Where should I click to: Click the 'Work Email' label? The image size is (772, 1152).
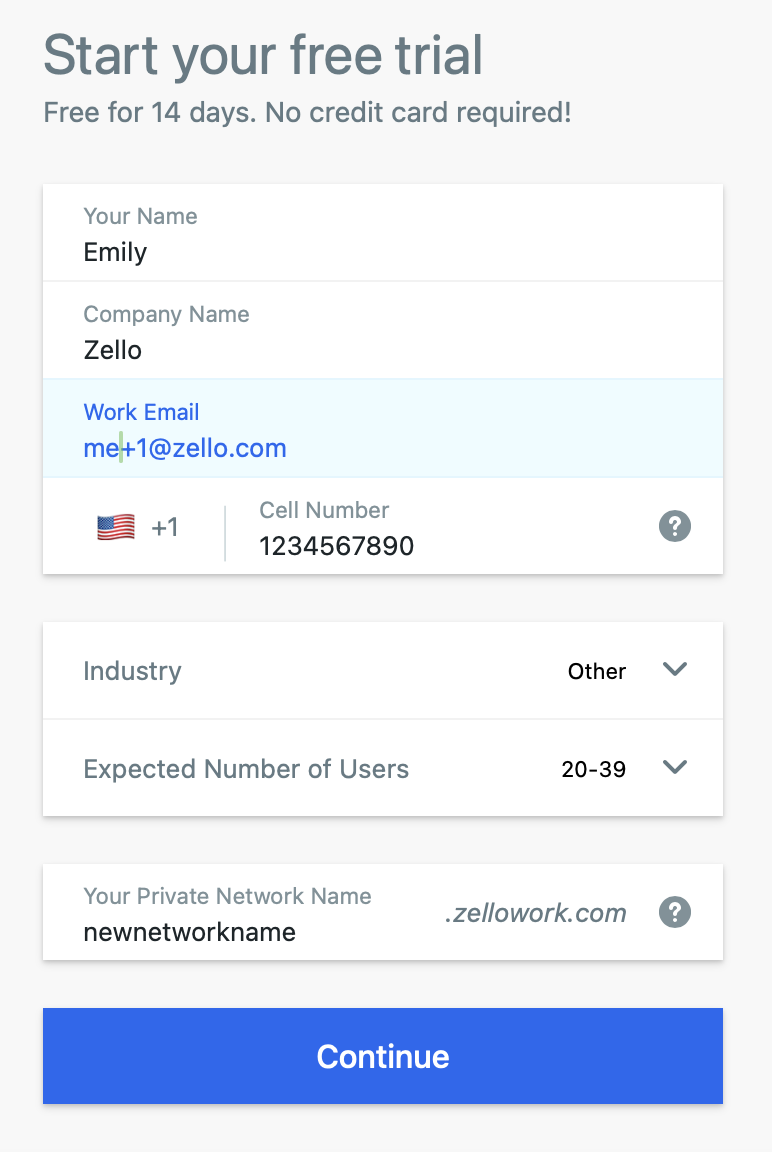point(141,412)
